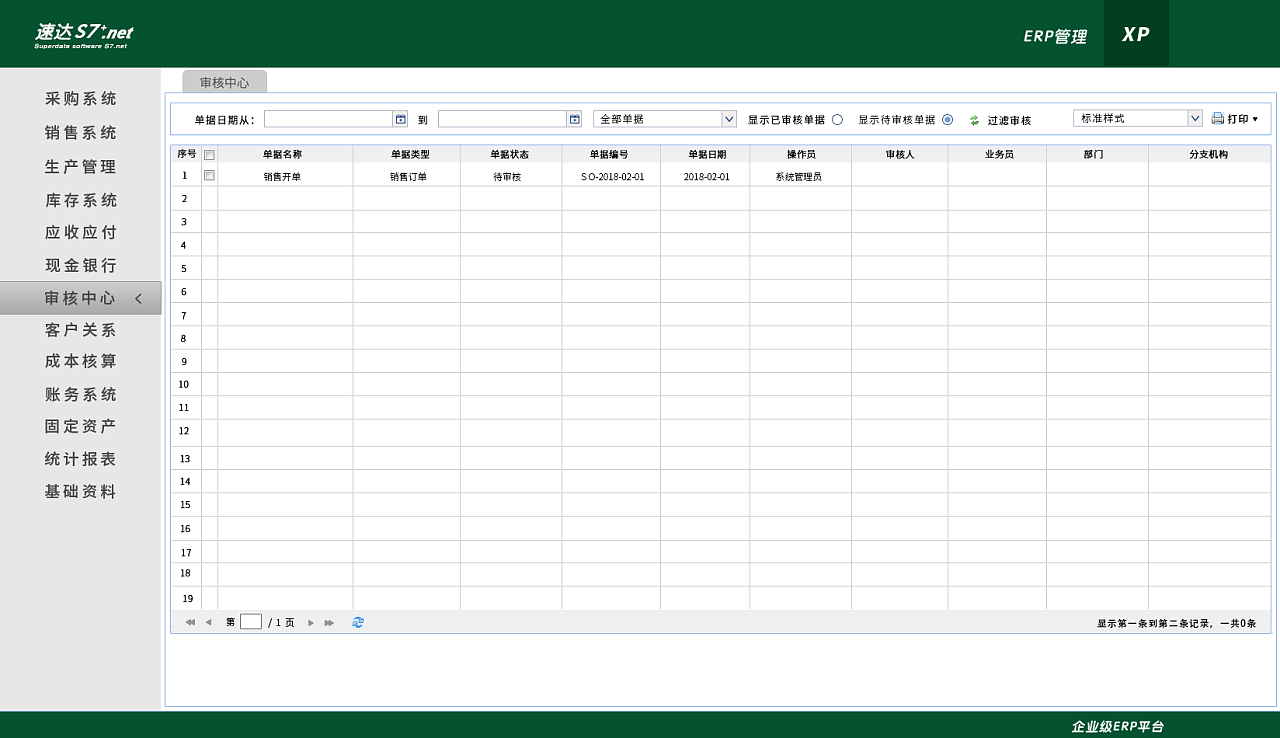The image size is (1280, 738).
Task: Open 采购系统 in the sidebar
Action: coord(81,99)
